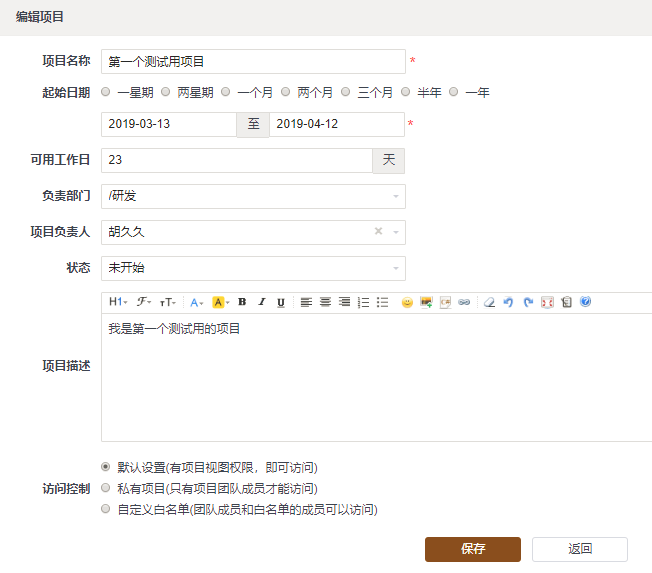Toggle underline formatting

coord(281,302)
